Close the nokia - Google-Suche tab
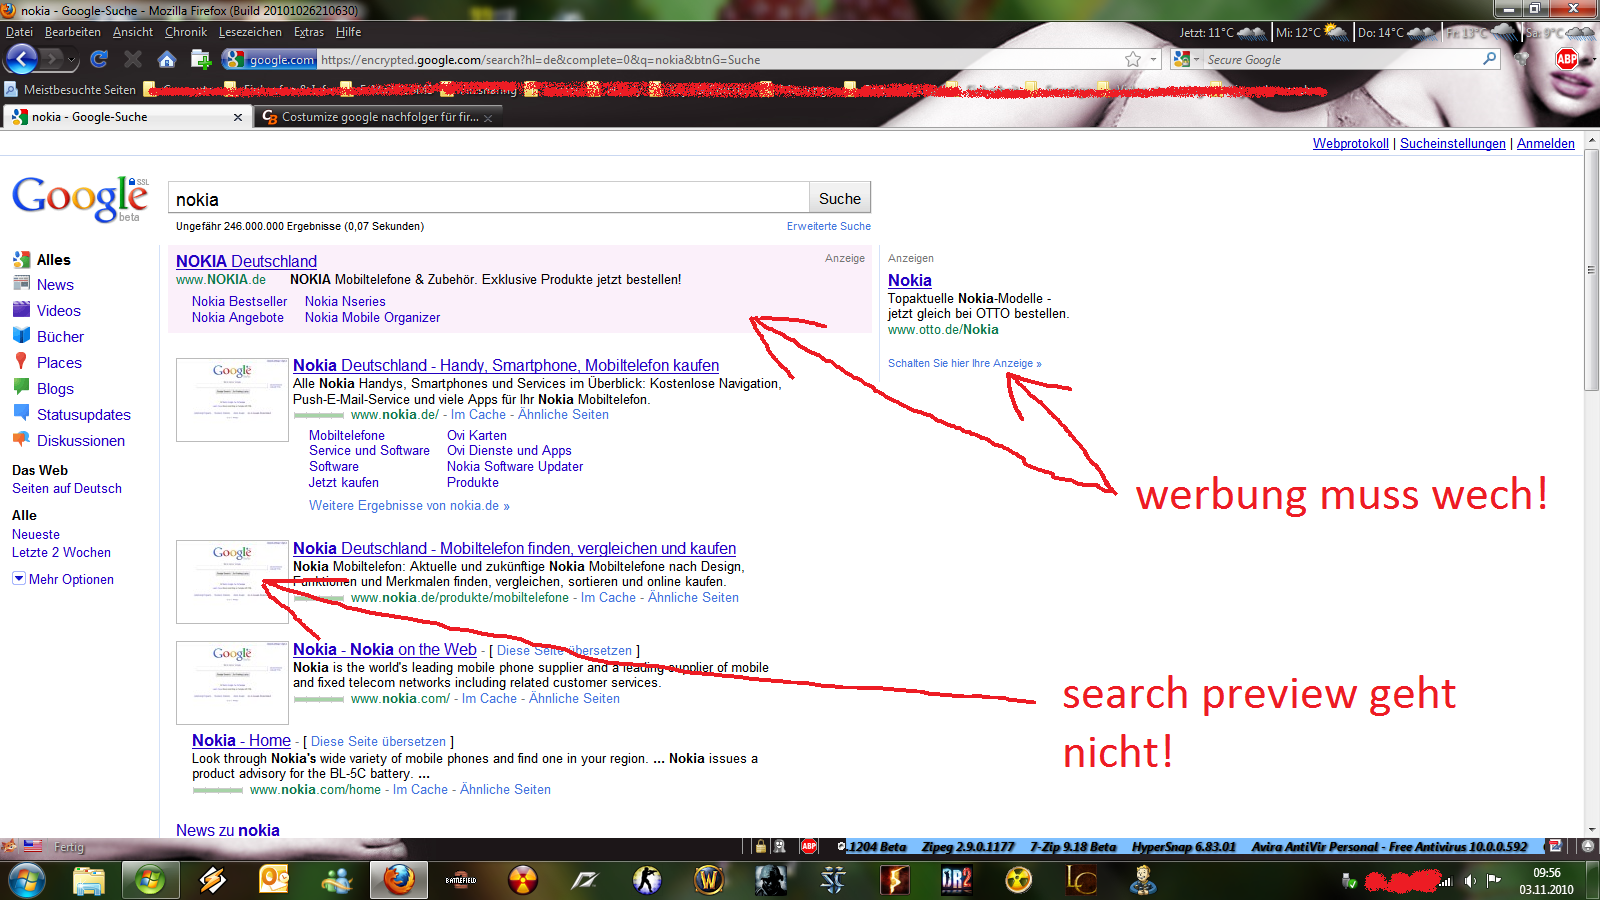1600x900 pixels. tap(238, 117)
